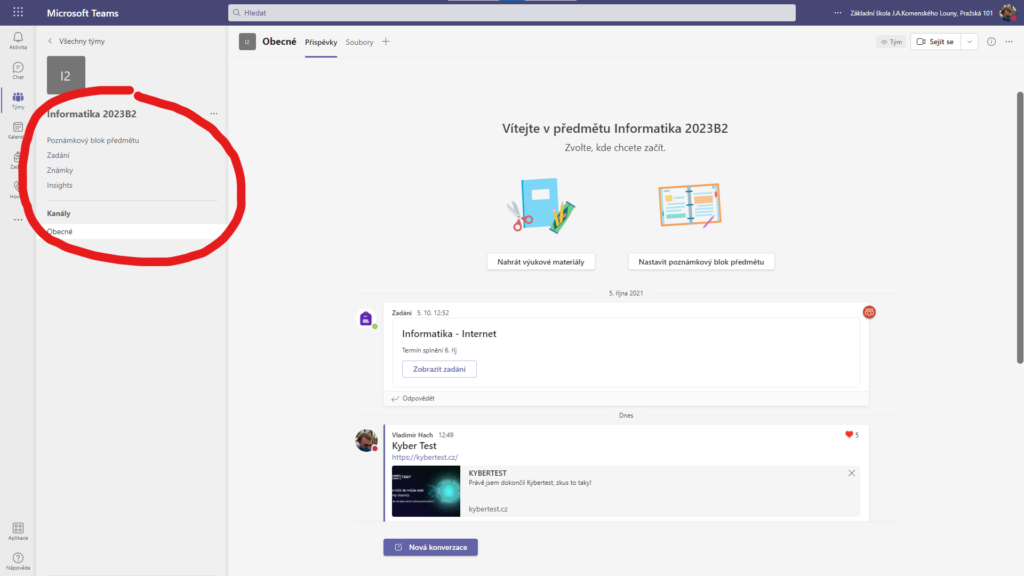Click Nastavit poznámkový blok předmětu button
The height and width of the screenshot is (576, 1024).
coord(701,262)
